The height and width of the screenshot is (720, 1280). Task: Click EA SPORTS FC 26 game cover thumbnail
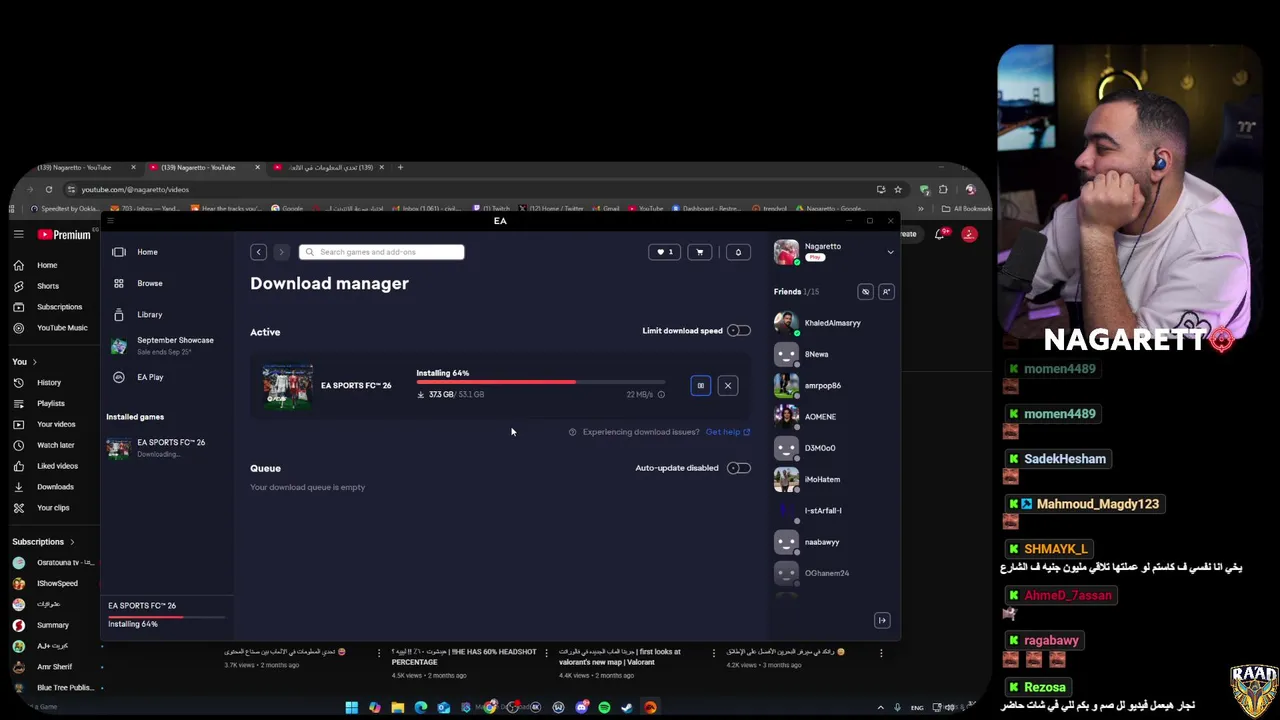288,386
